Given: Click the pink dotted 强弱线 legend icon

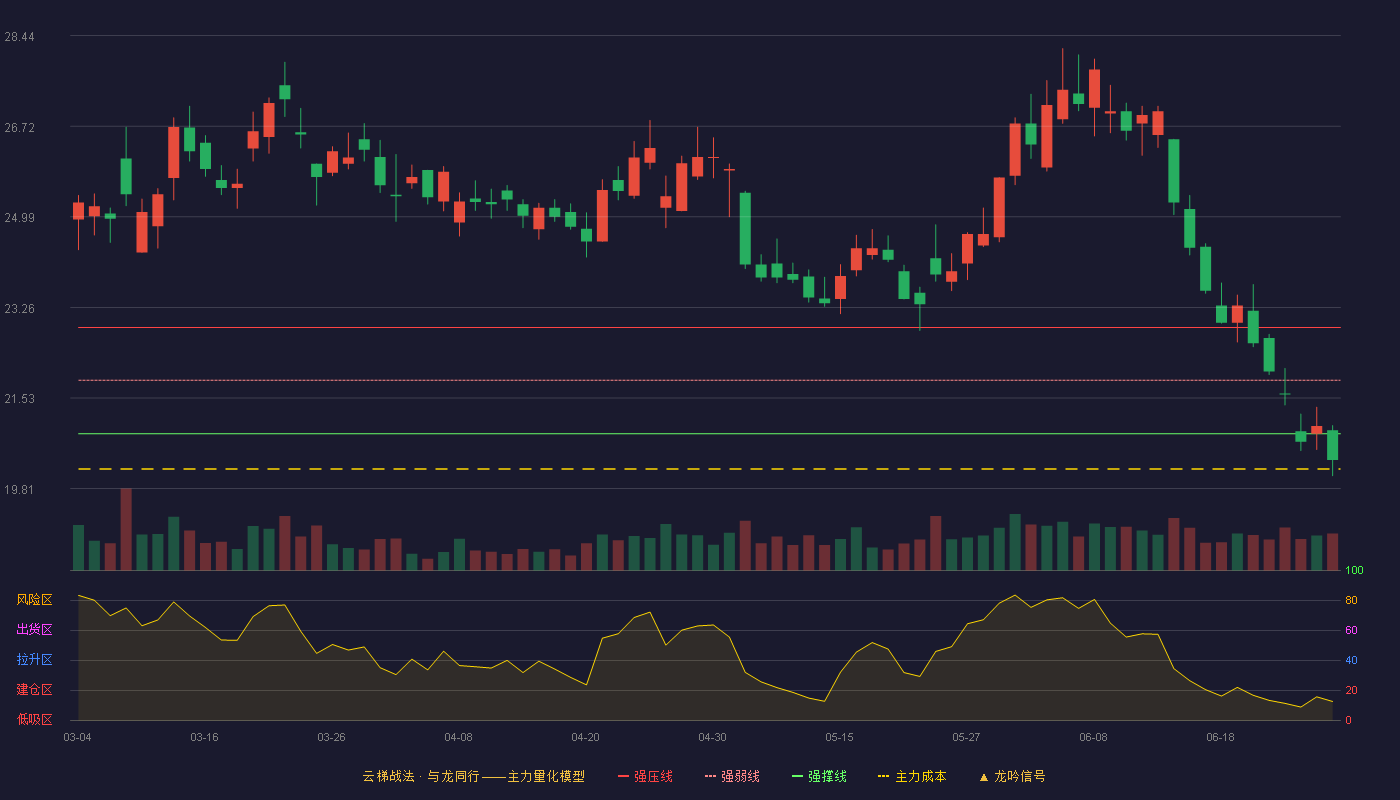Looking at the screenshot, I should coord(711,776).
